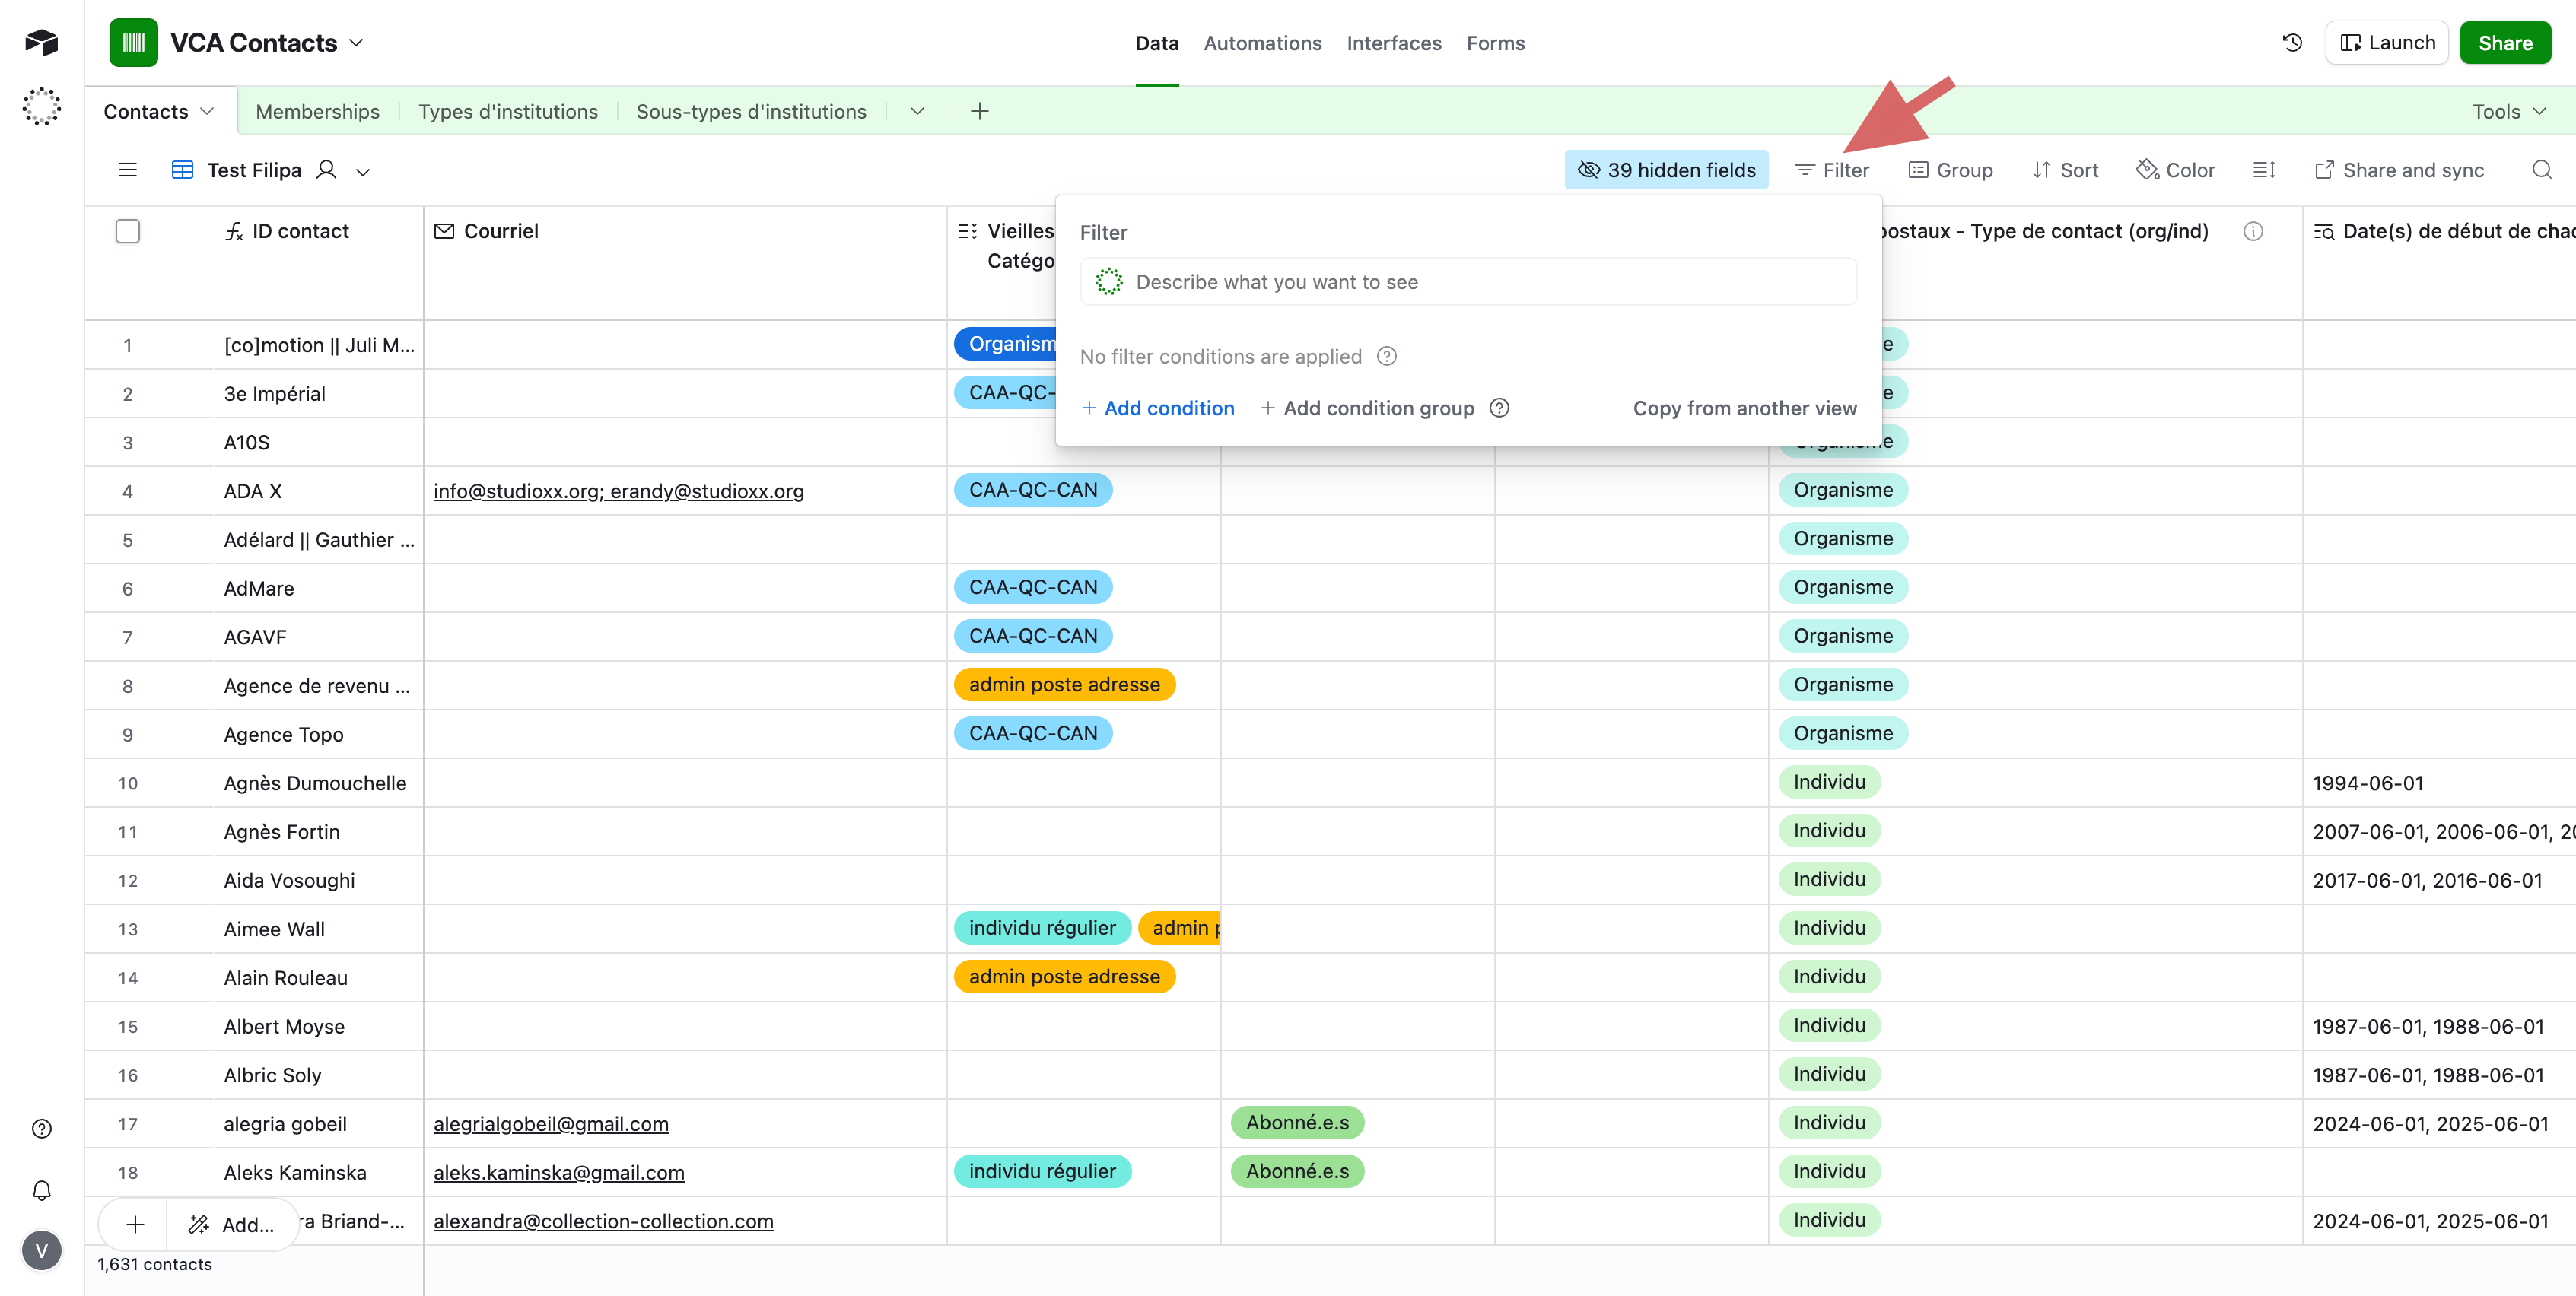Open the views sidebar hamburger icon
Screen dimensions: 2576x1296
point(127,170)
